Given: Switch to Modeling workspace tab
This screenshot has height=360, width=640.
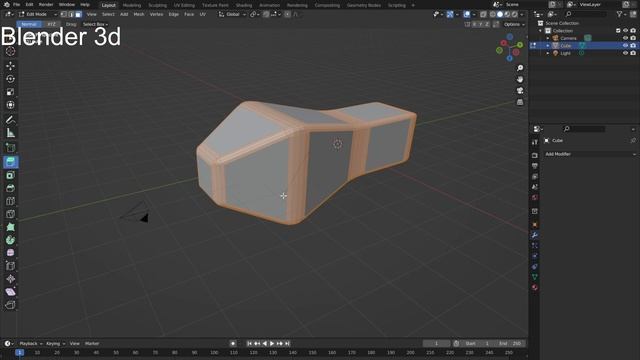Looking at the screenshot, I should click(132, 5).
